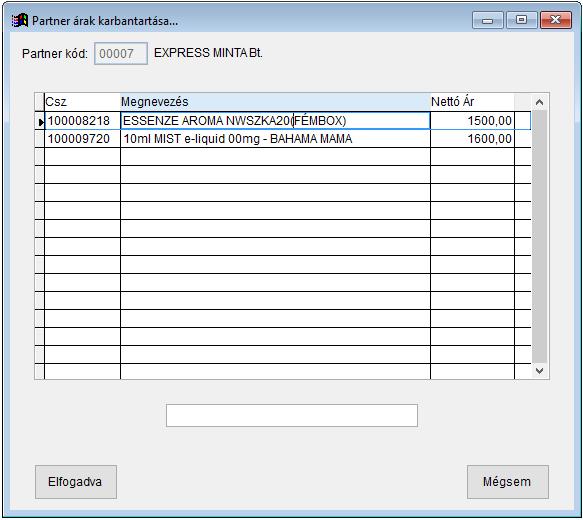Click the scroll down arrow in grid
Screen dimensions: 583x520
tap(539, 371)
